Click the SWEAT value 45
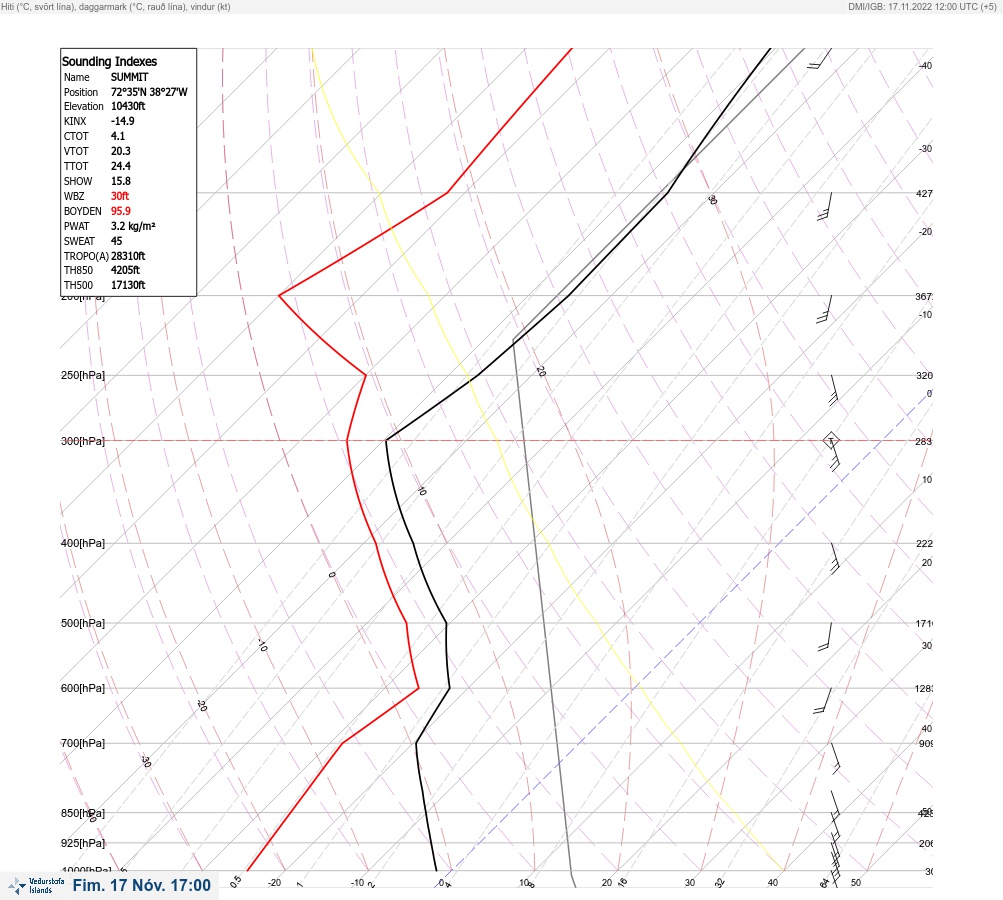The image size is (1003, 900). (116, 241)
